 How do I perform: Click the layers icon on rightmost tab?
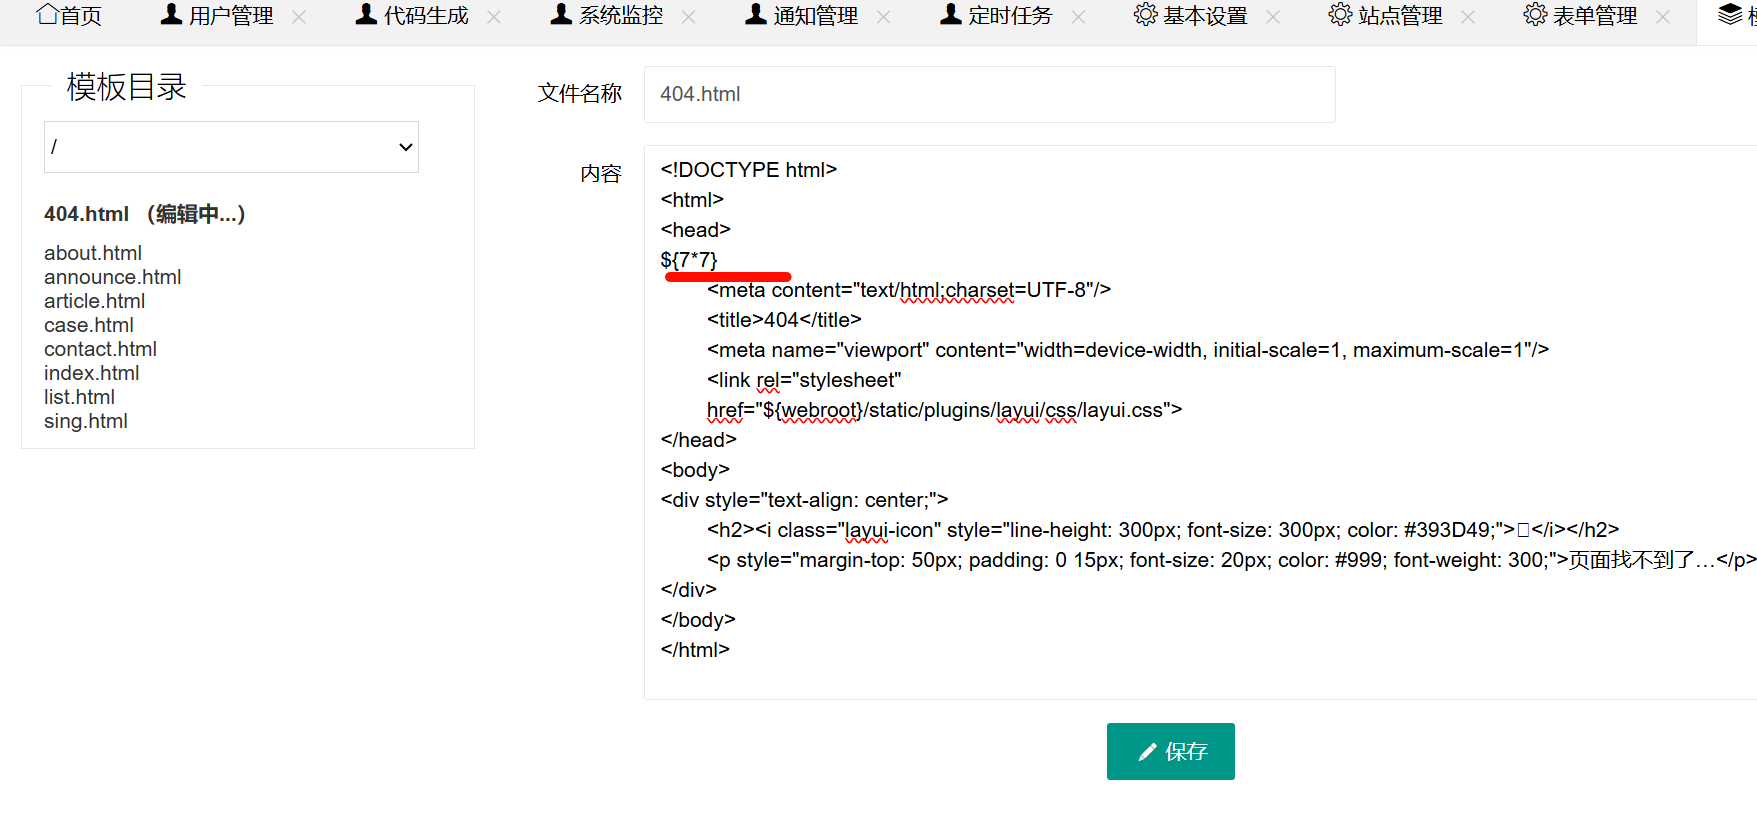pyautogui.click(x=1730, y=15)
